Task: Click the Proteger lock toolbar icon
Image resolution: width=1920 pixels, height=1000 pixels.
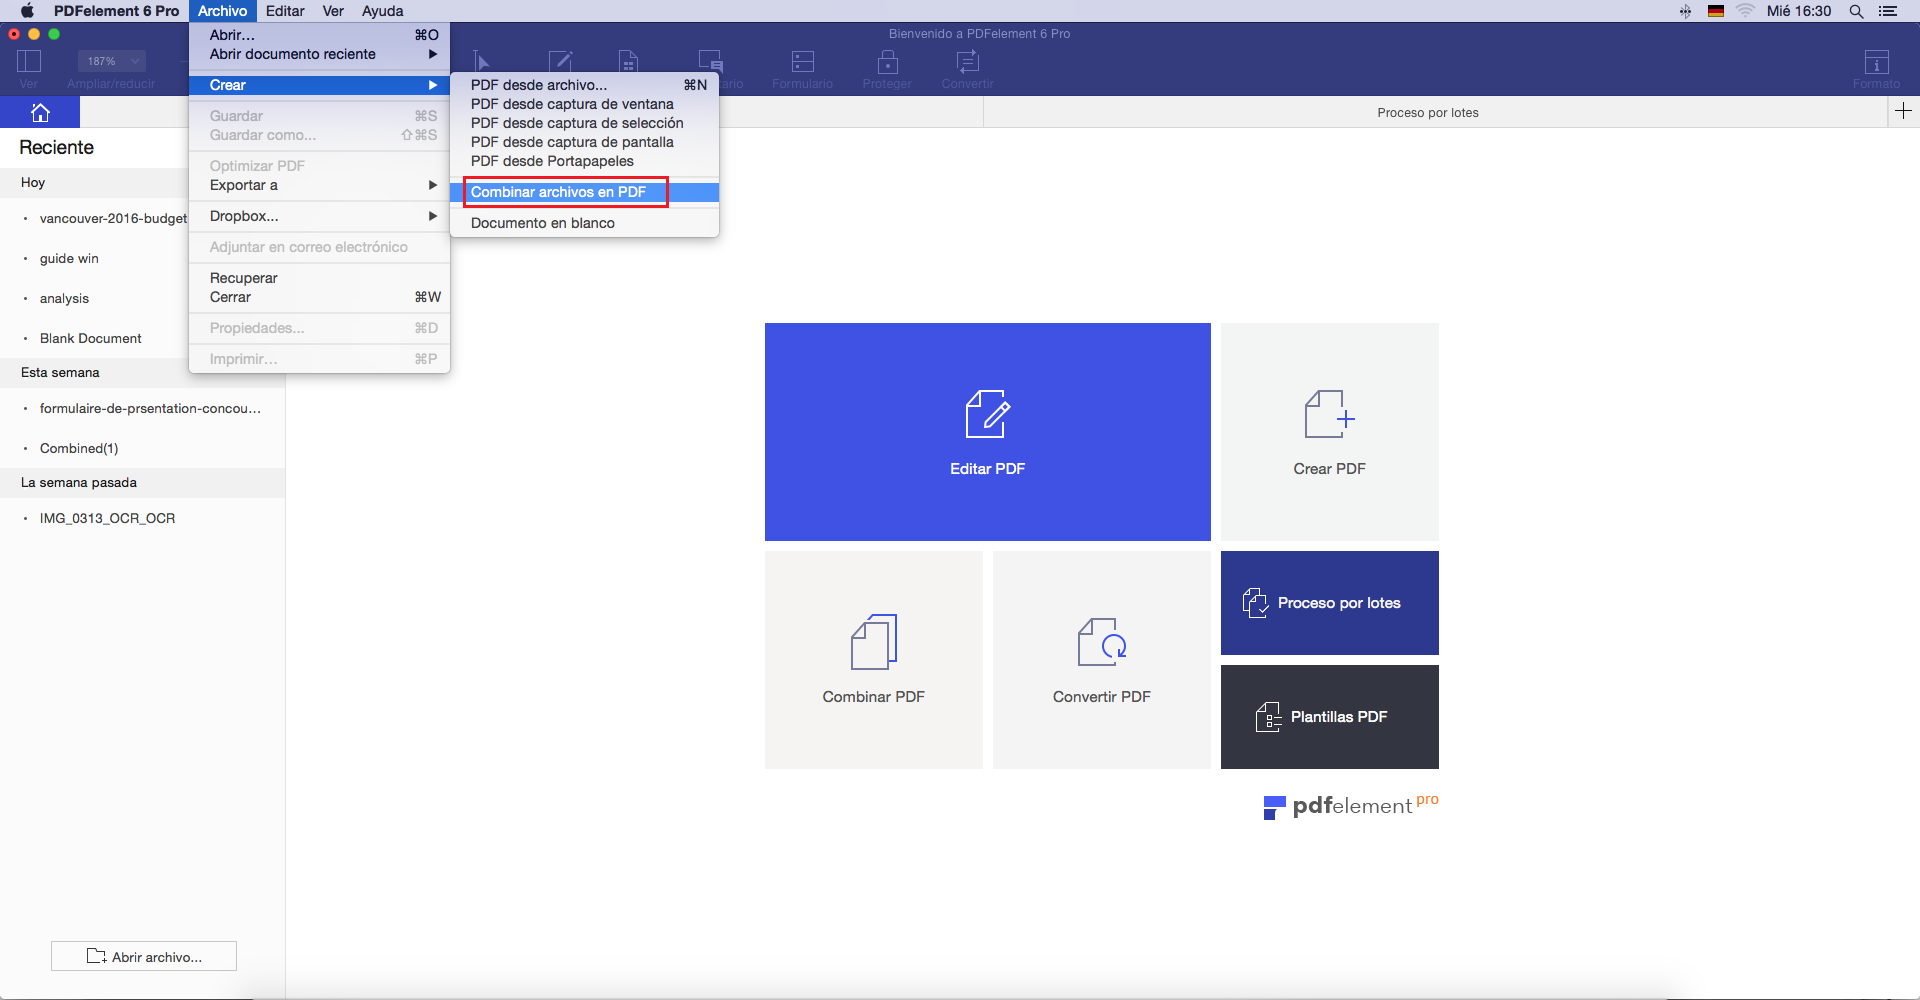Action: (887, 62)
